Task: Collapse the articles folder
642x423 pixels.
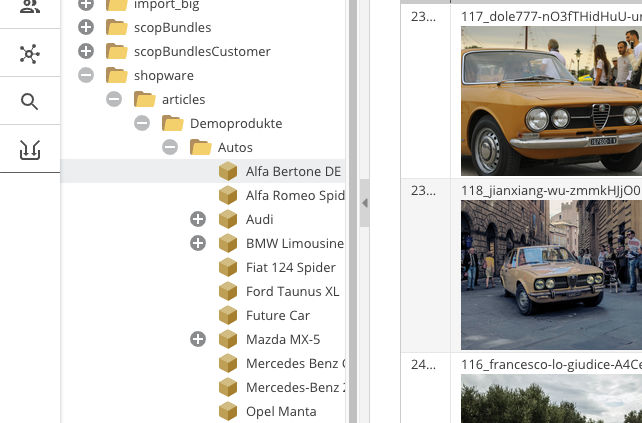Action: pyautogui.click(x=114, y=99)
